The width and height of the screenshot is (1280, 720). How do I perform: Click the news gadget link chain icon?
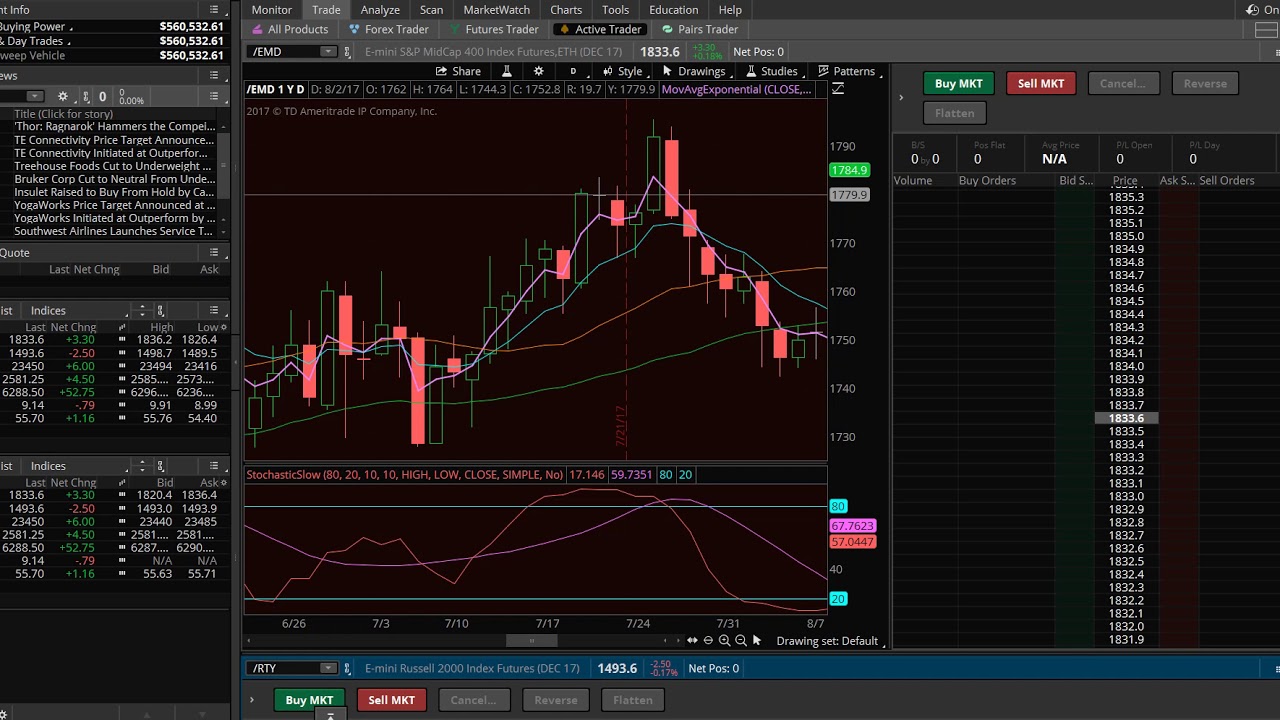coord(85,96)
